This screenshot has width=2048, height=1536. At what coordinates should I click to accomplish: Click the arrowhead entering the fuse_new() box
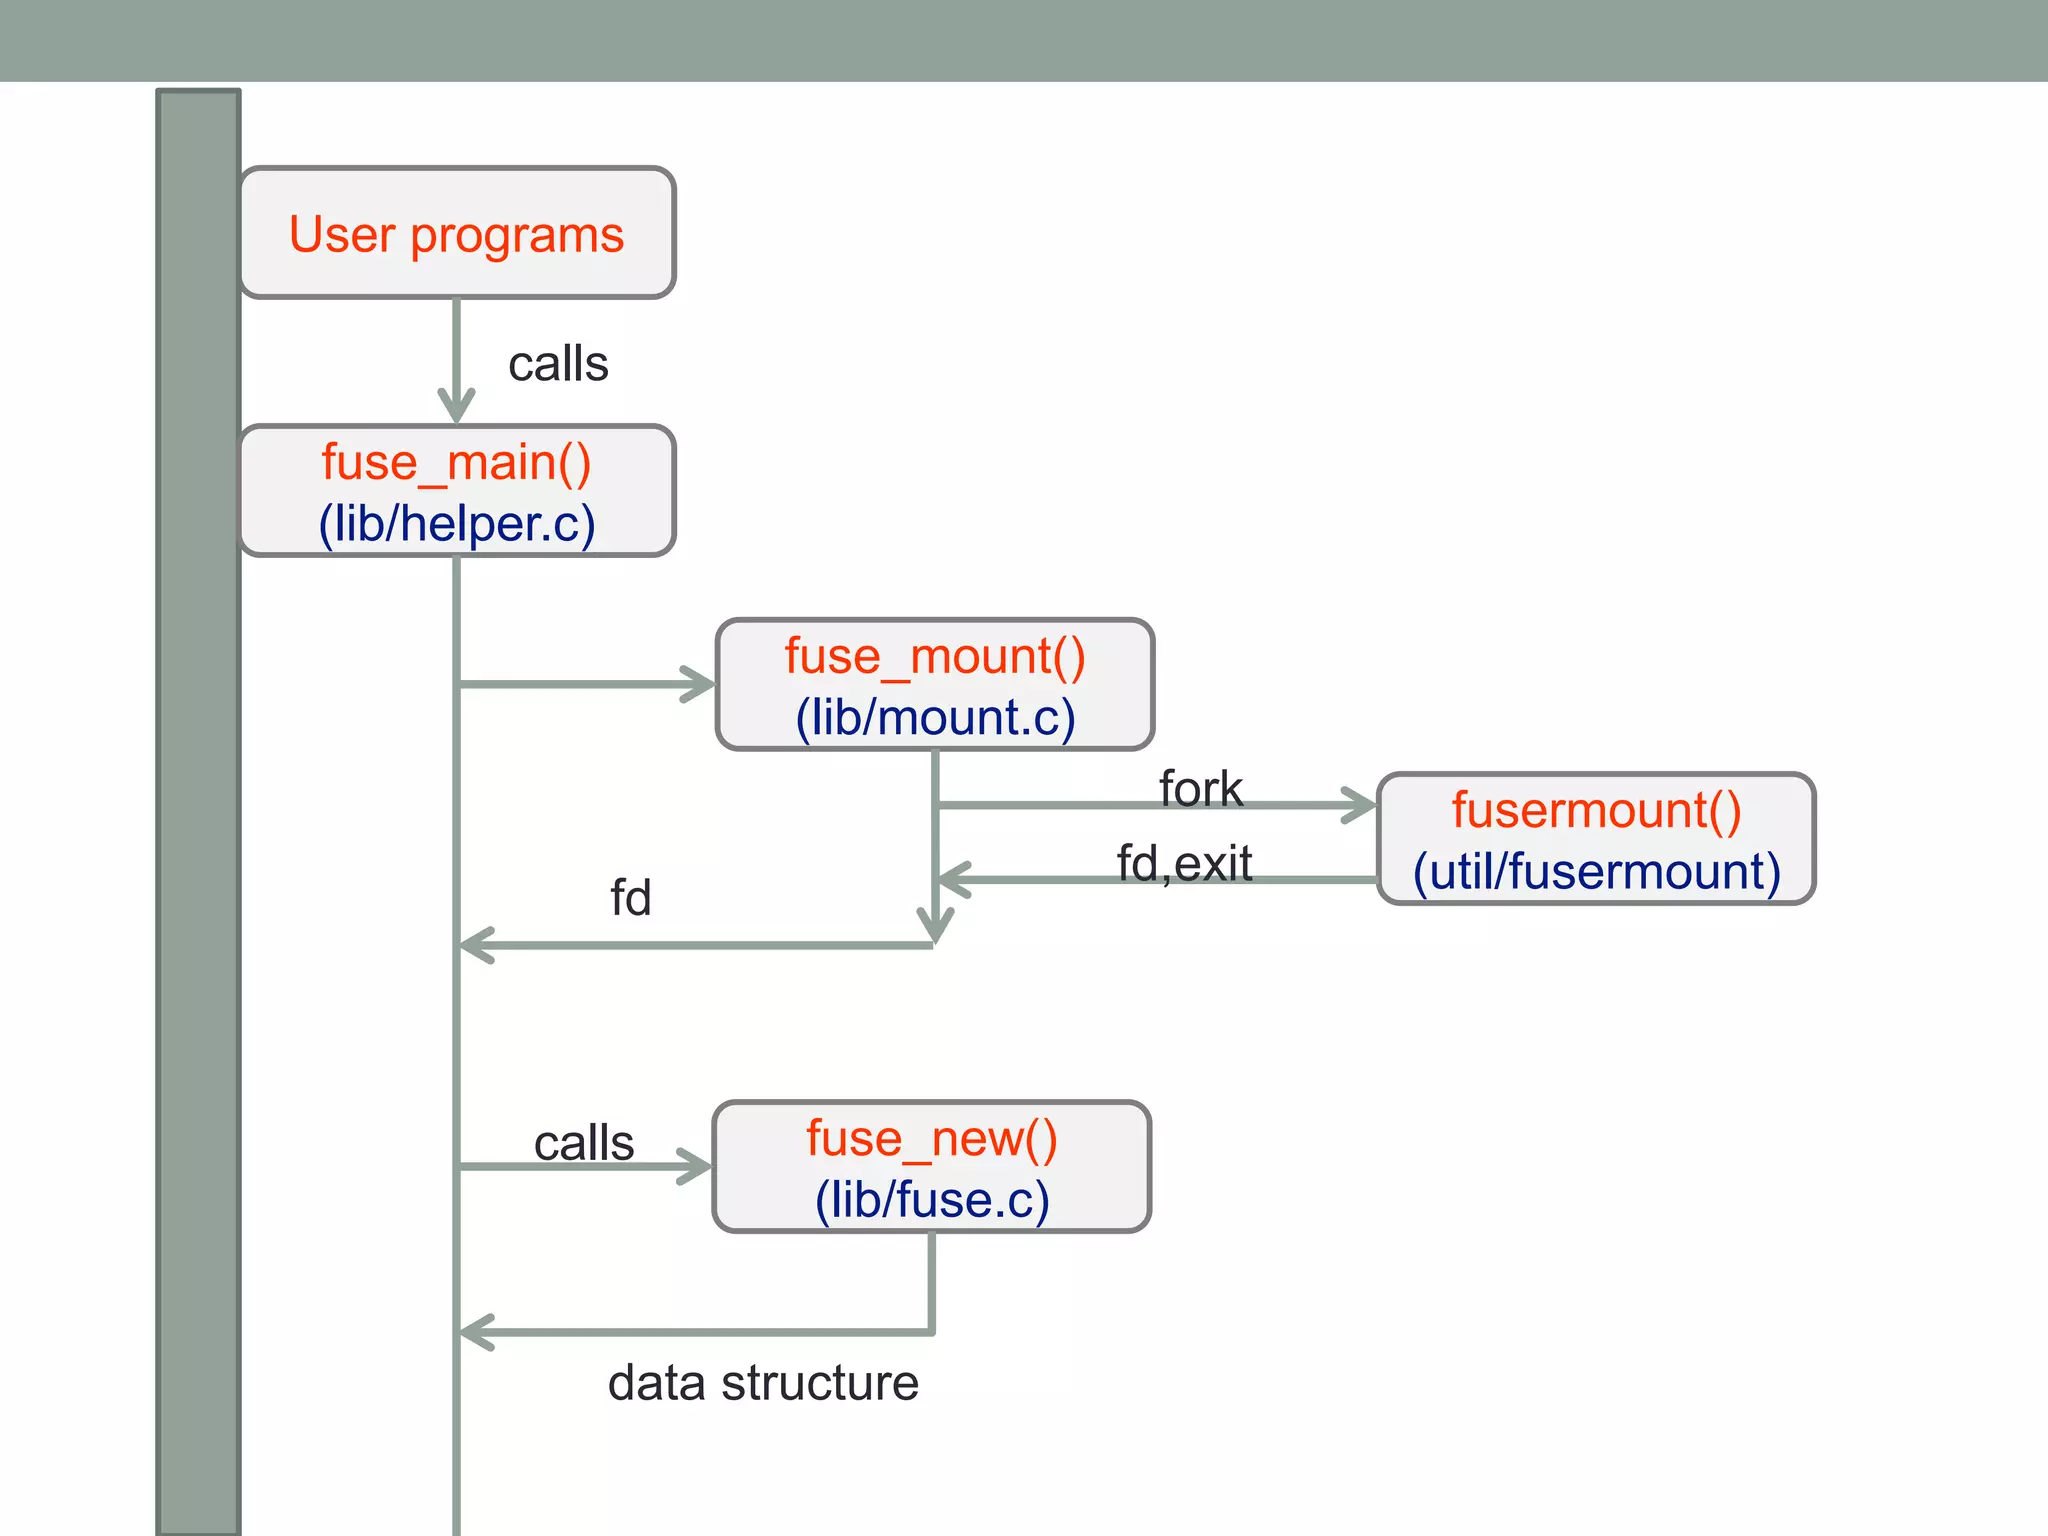(695, 1166)
